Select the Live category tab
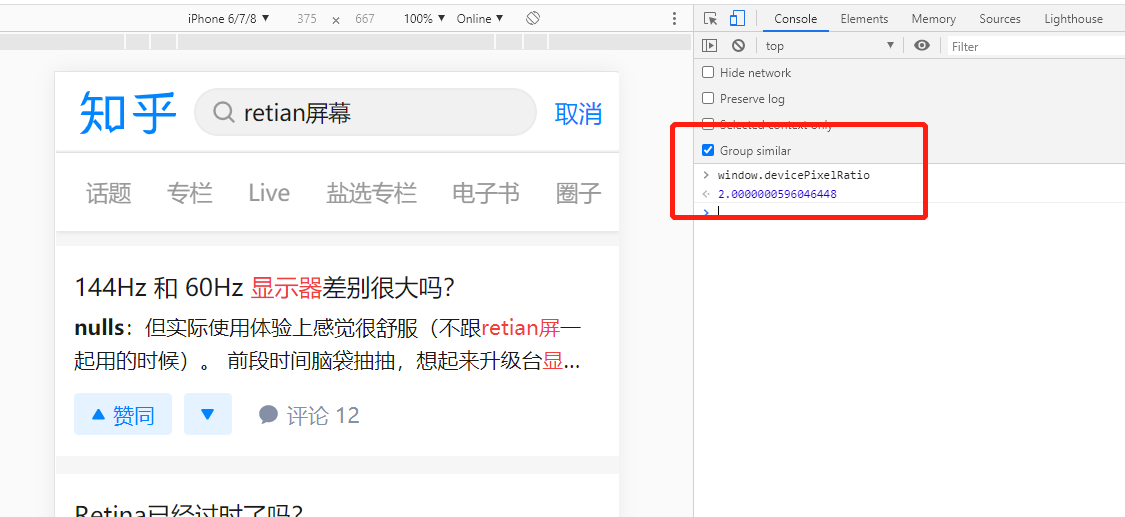This screenshot has width=1125, height=517. tap(269, 193)
